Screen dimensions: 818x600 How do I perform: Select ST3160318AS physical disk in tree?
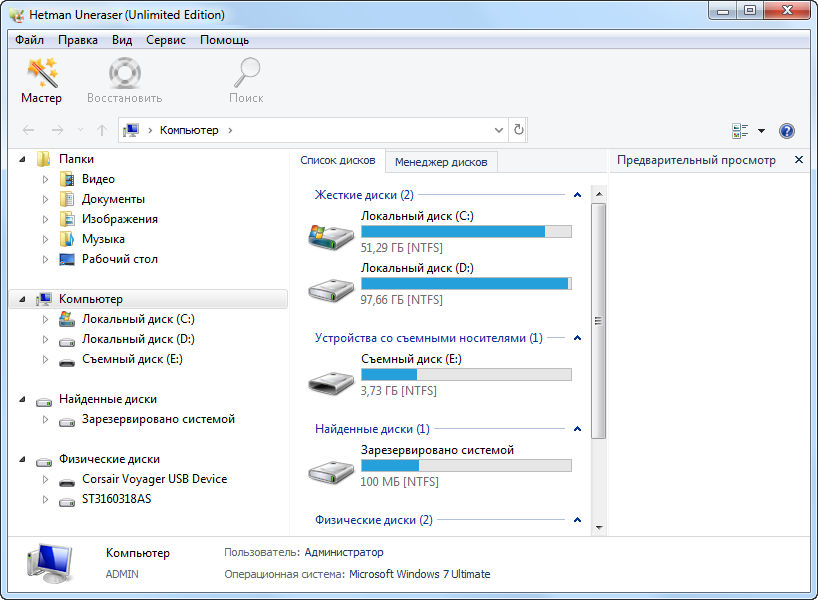click(x=116, y=499)
